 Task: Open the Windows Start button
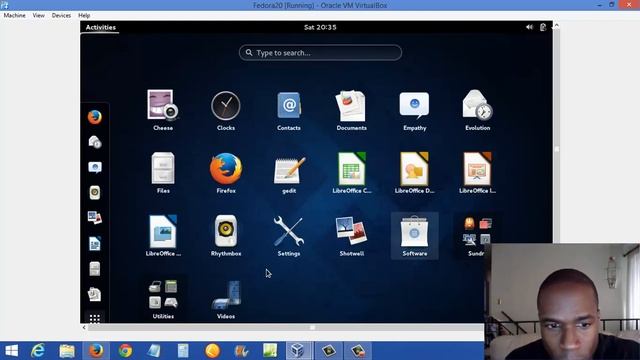(x=11, y=351)
